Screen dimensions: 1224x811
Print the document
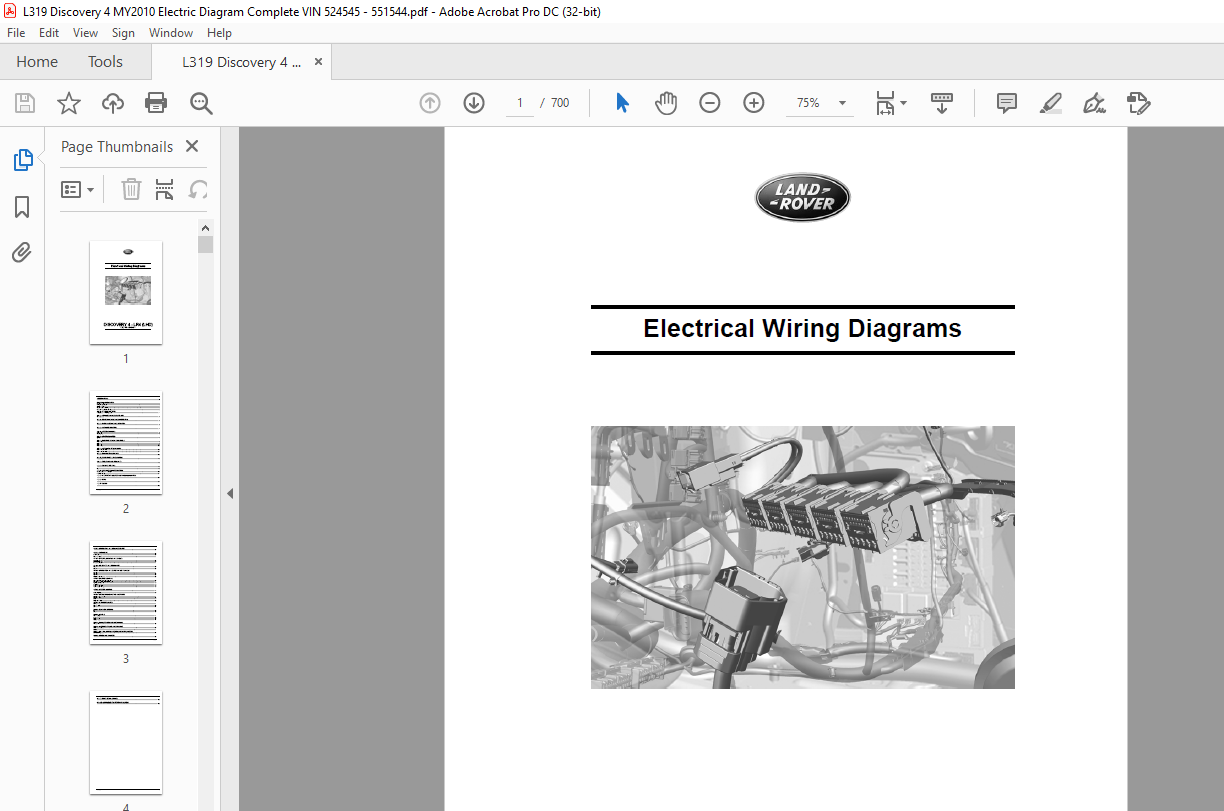click(156, 103)
